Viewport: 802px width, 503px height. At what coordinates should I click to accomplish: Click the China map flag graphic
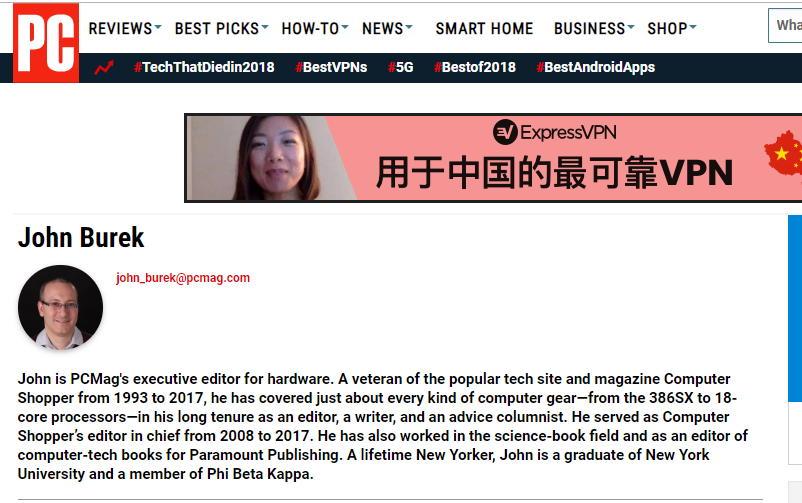pyautogui.click(x=783, y=153)
